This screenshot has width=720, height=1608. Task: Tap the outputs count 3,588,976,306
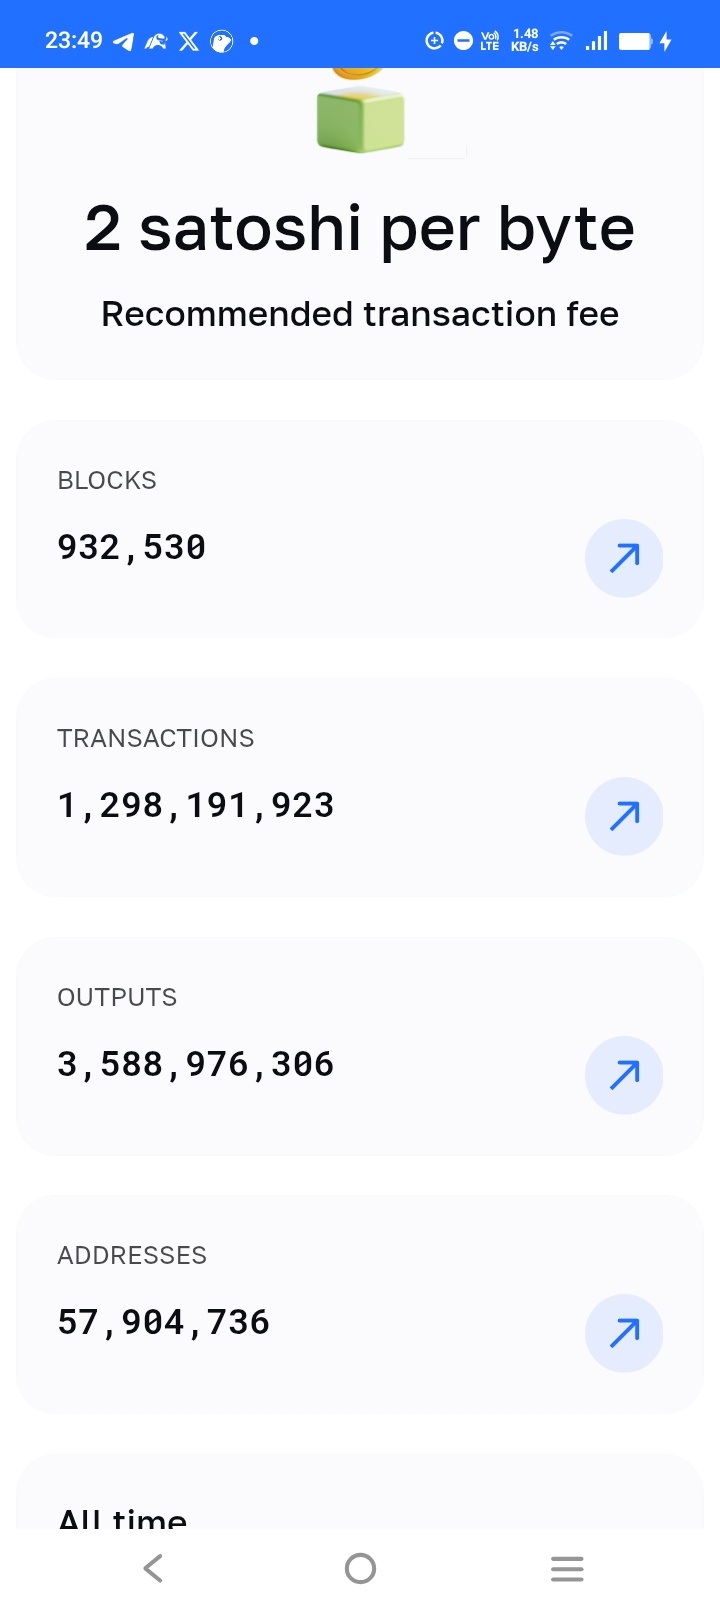click(196, 1065)
